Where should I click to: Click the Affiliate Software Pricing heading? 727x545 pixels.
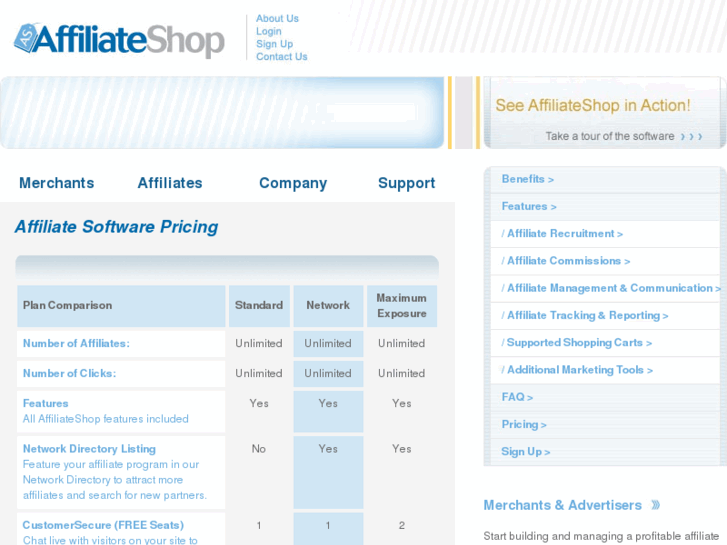click(x=116, y=227)
